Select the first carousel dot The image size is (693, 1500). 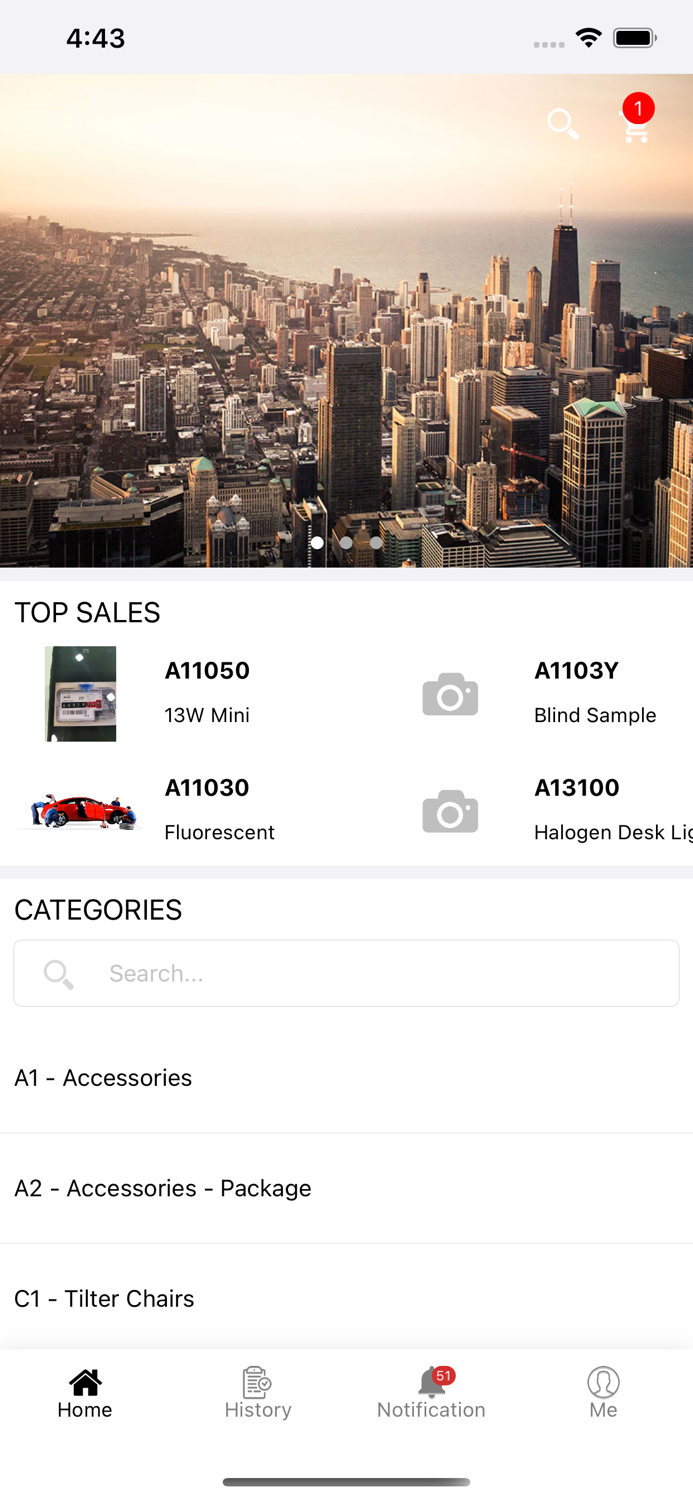317,542
